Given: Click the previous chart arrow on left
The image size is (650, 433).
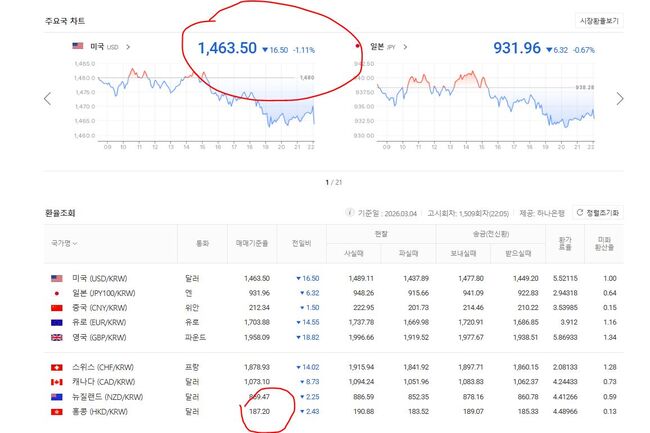Looking at the screenshot, I should pyautogui.click(x=47, y=98).
